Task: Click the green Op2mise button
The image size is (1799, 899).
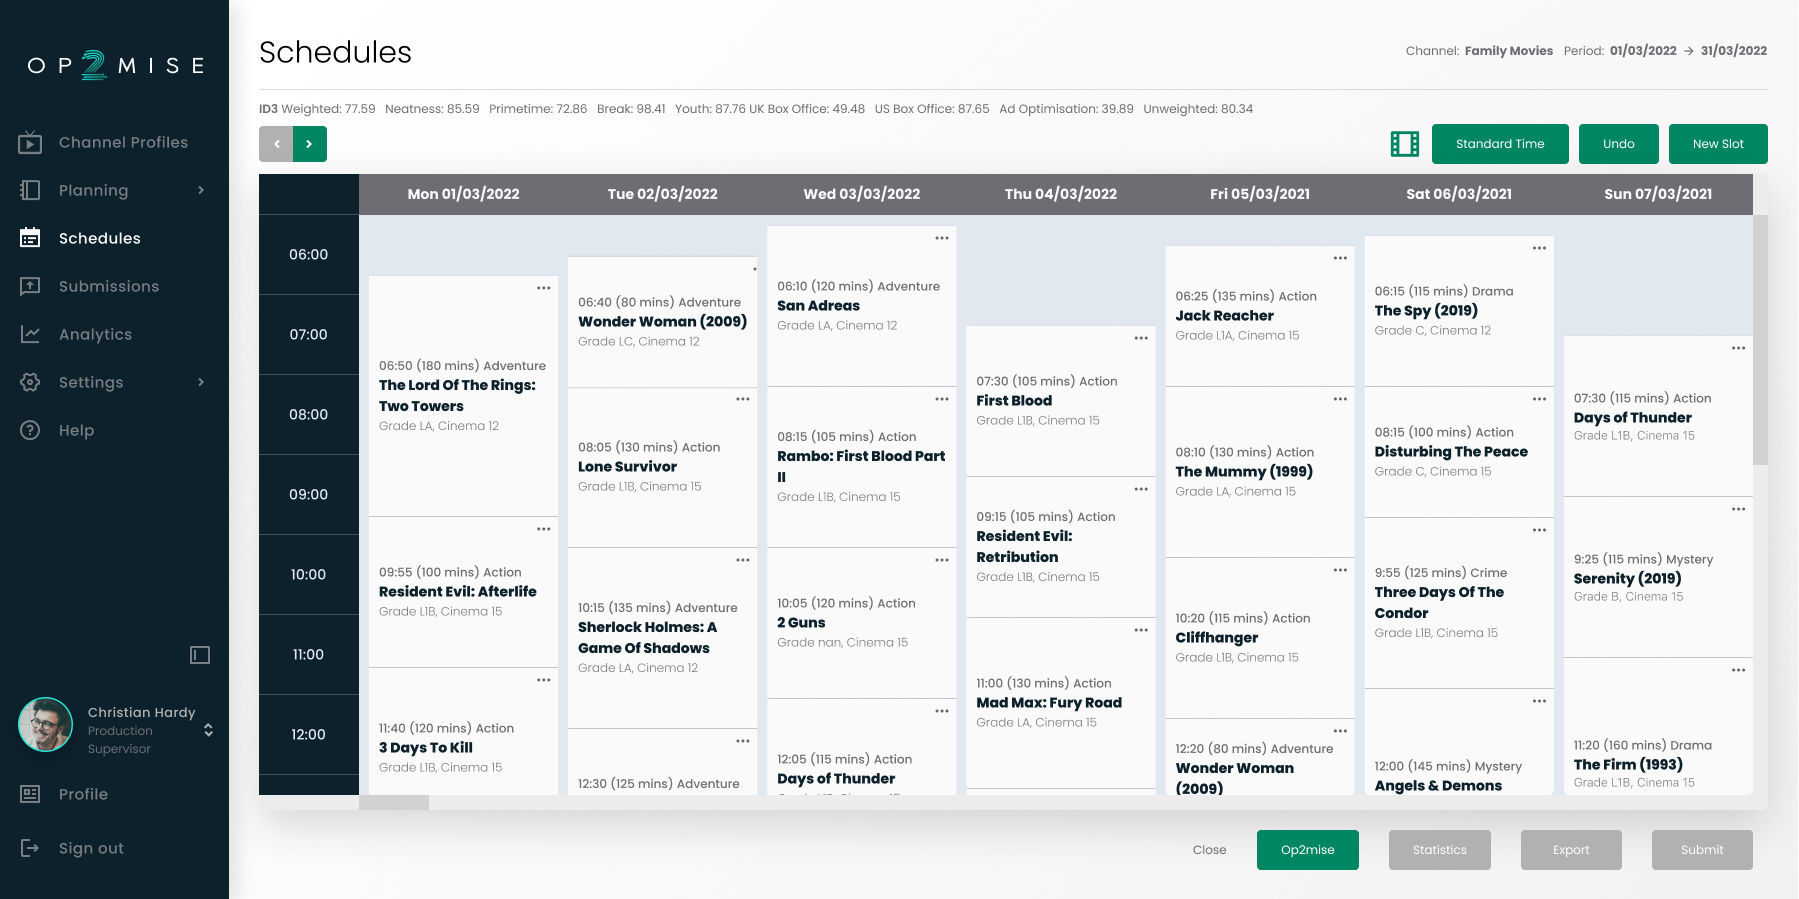Action: pyautogui.click(x=1307, y=850)
